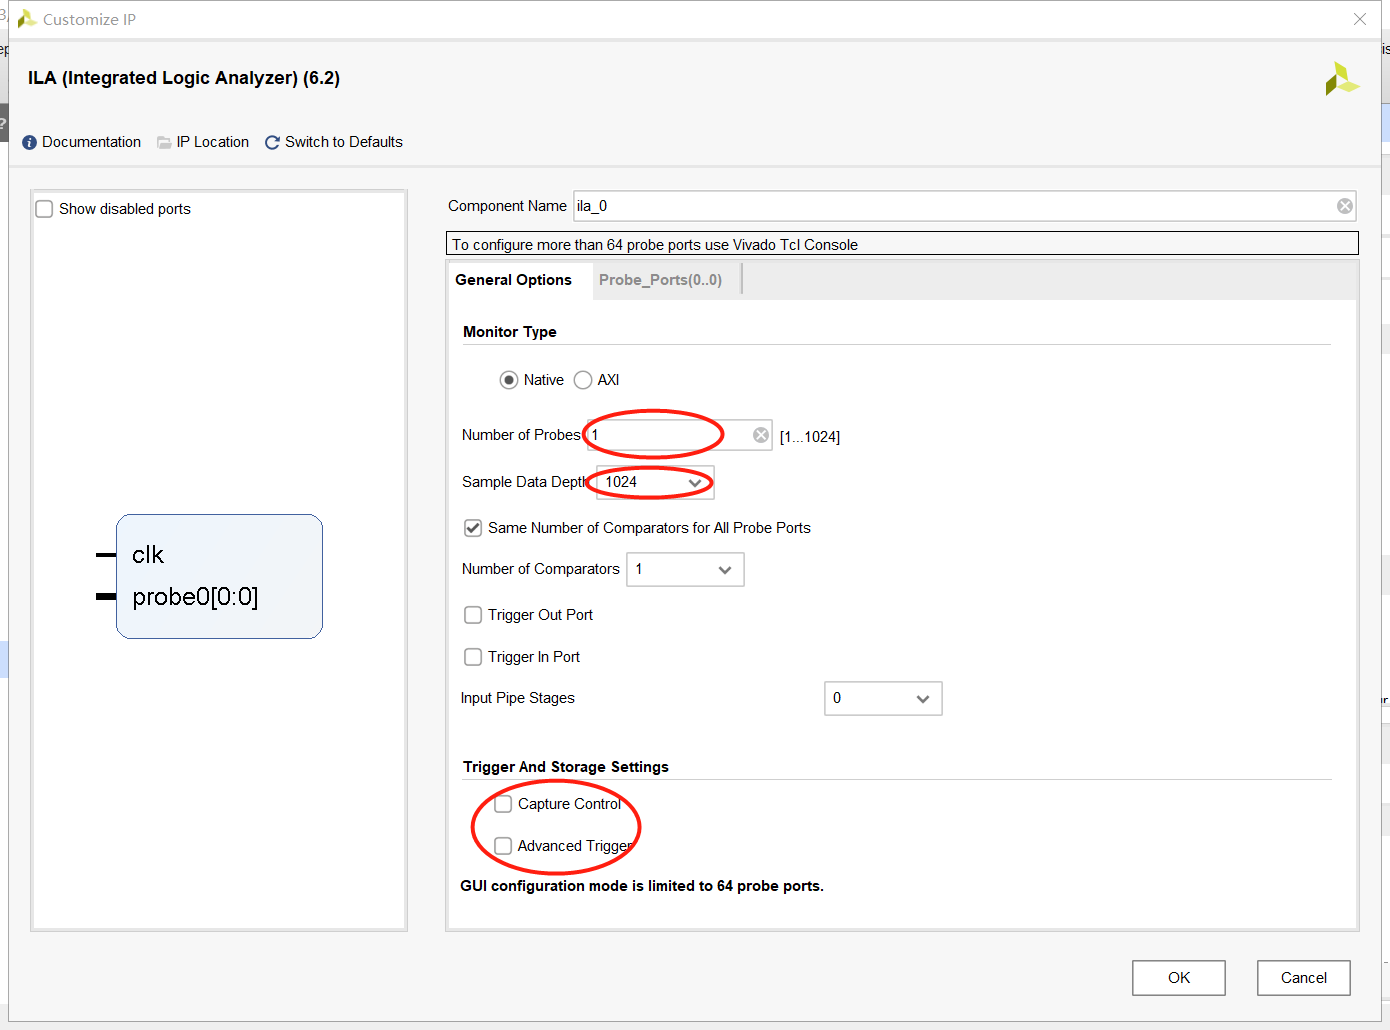Click the Cancel button
1390x1030 pixels.
click(1304, 978)
